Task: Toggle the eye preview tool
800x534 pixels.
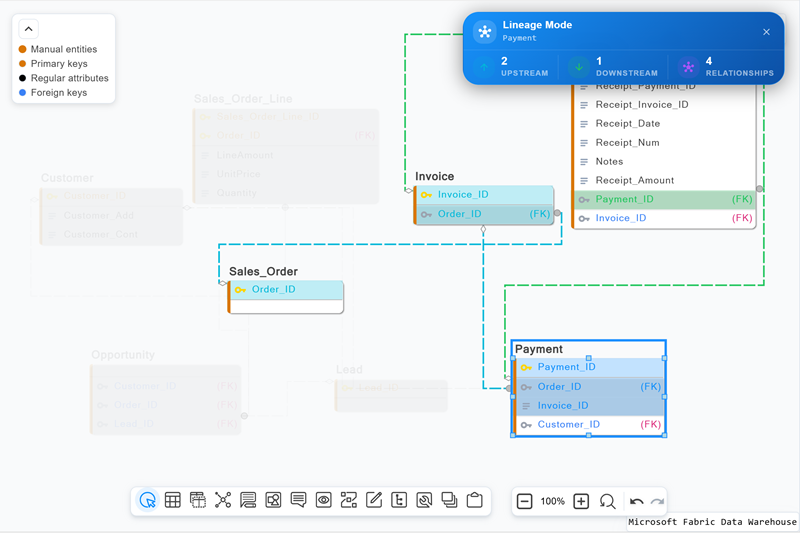Action: pos(323,500)
